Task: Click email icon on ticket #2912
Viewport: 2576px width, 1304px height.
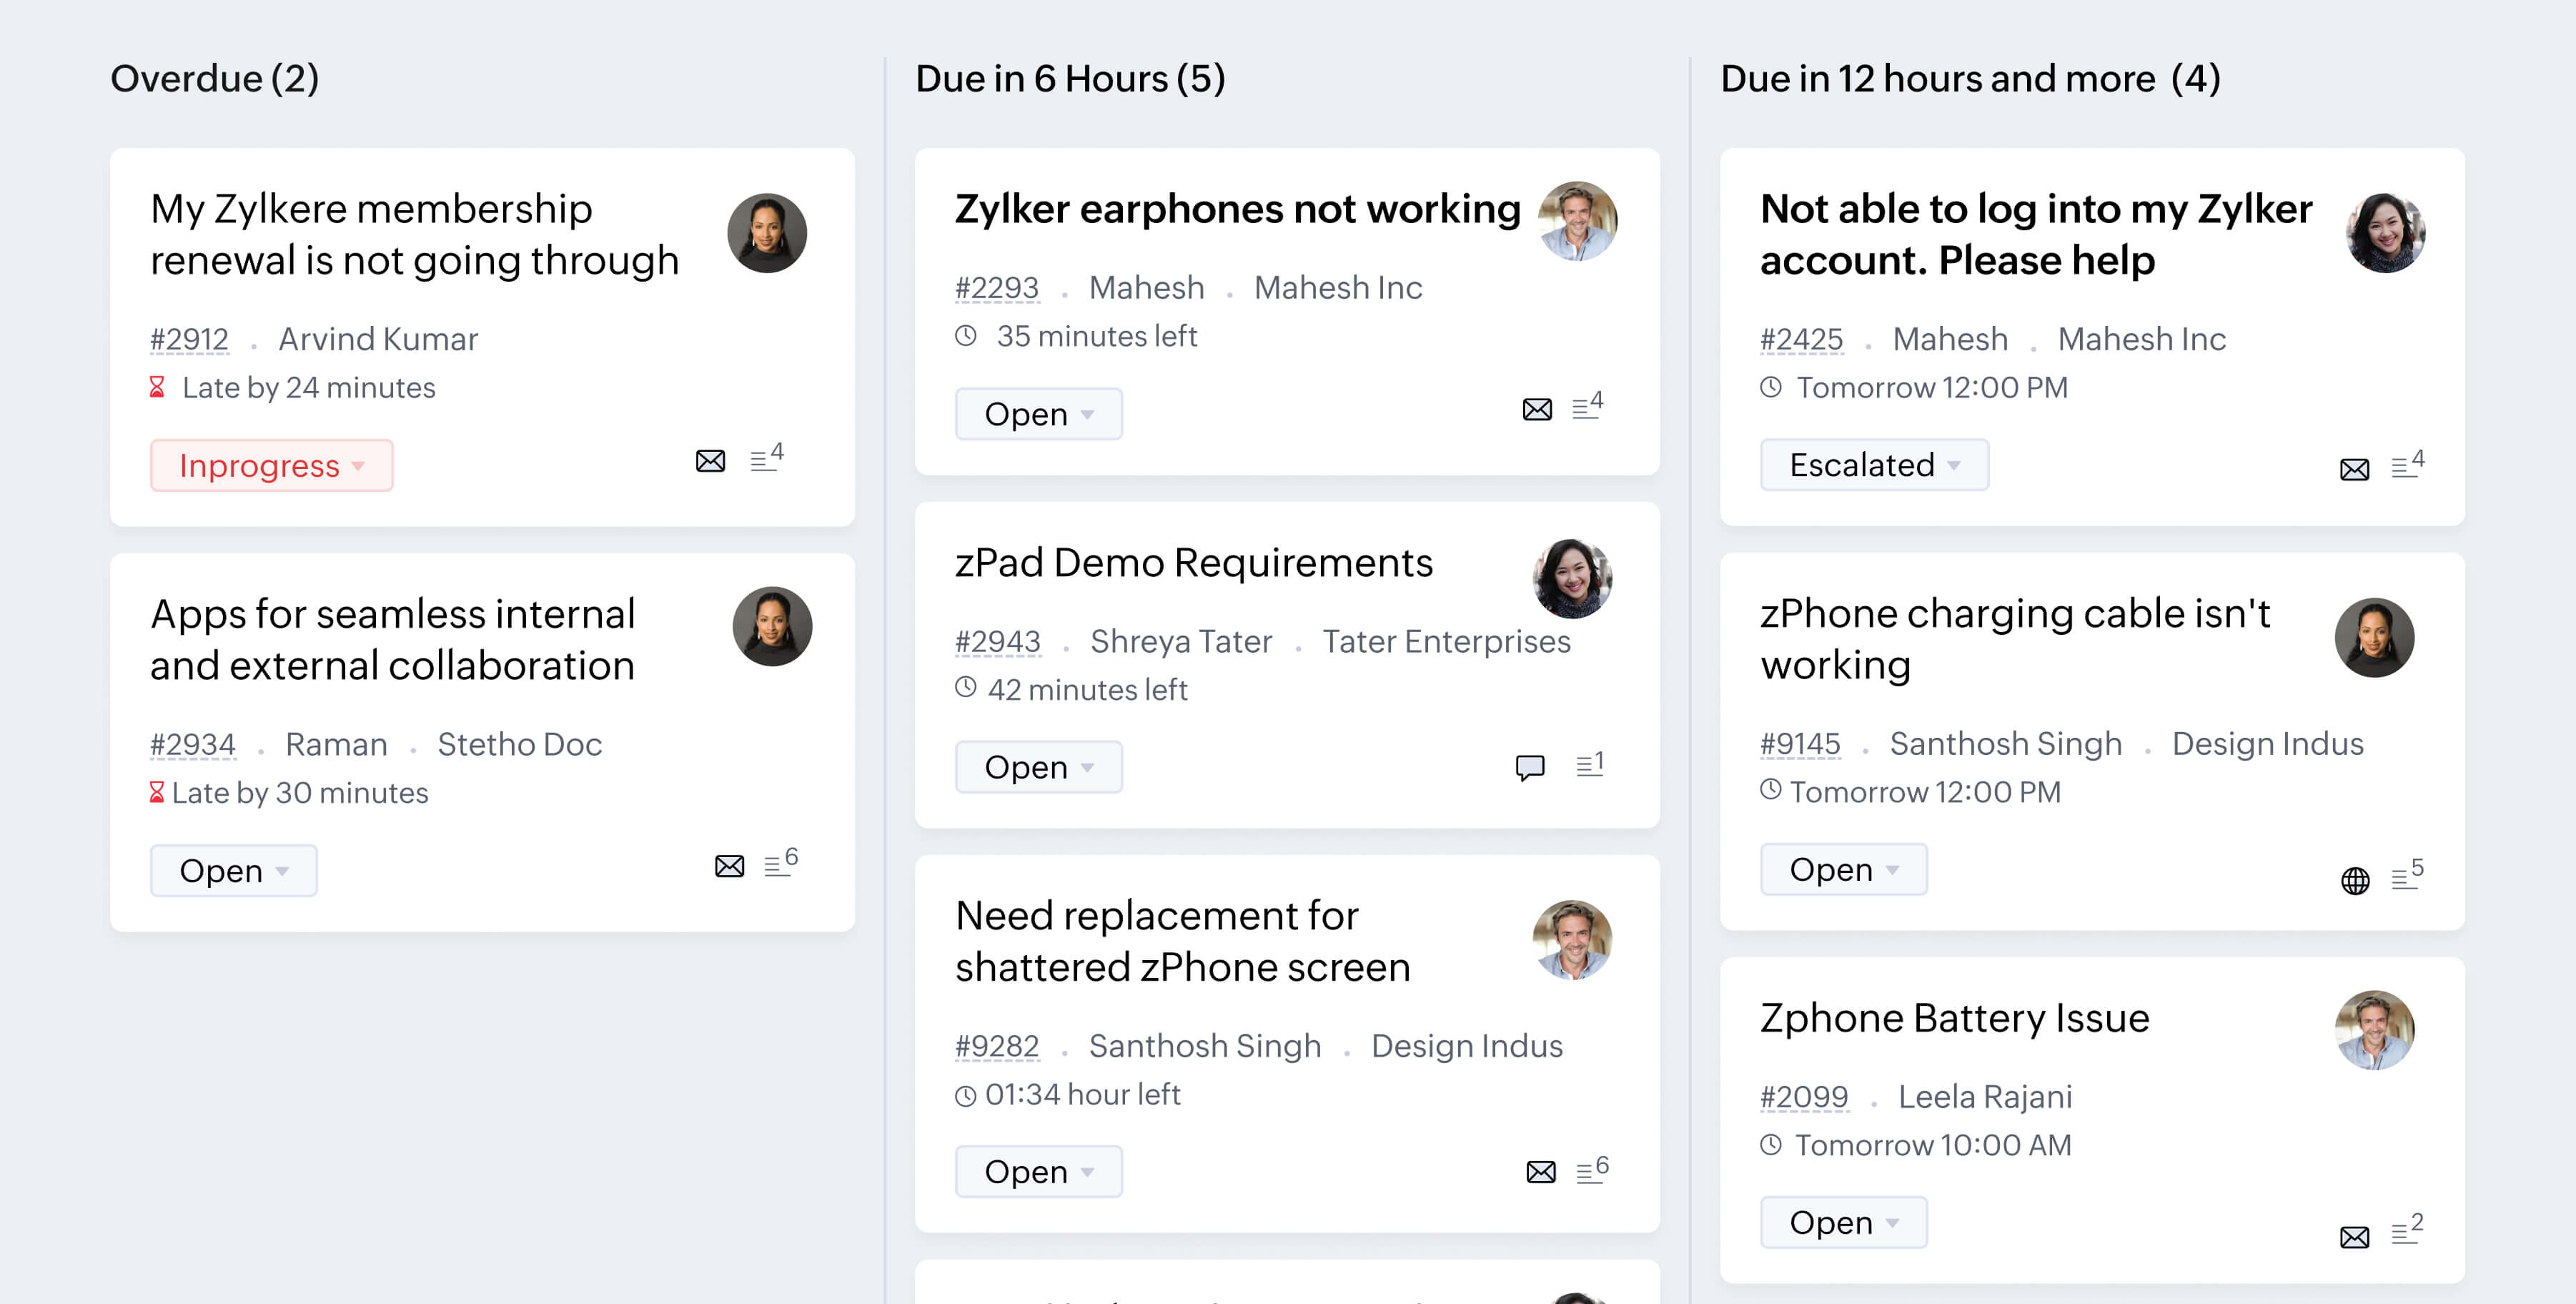Action: [x=710, y=461]
